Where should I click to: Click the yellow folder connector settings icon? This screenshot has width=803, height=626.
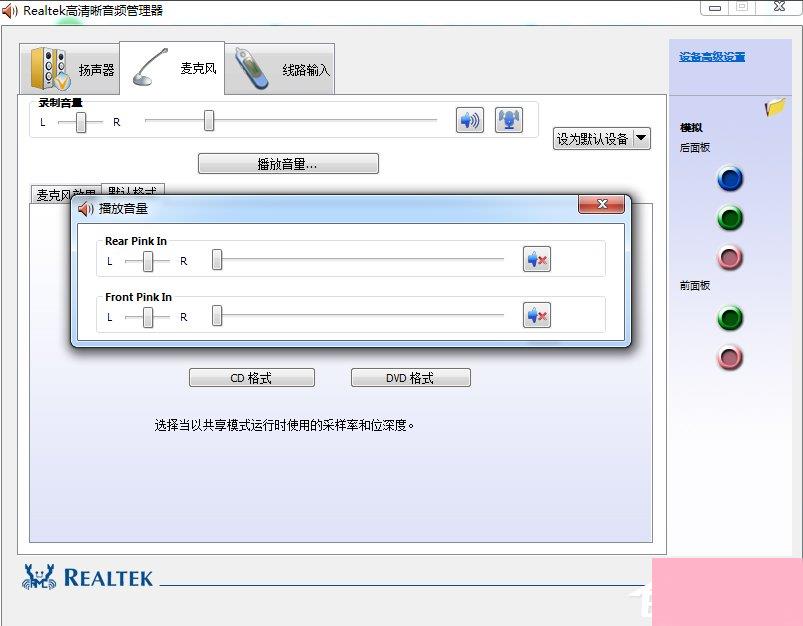pos(775,107)
